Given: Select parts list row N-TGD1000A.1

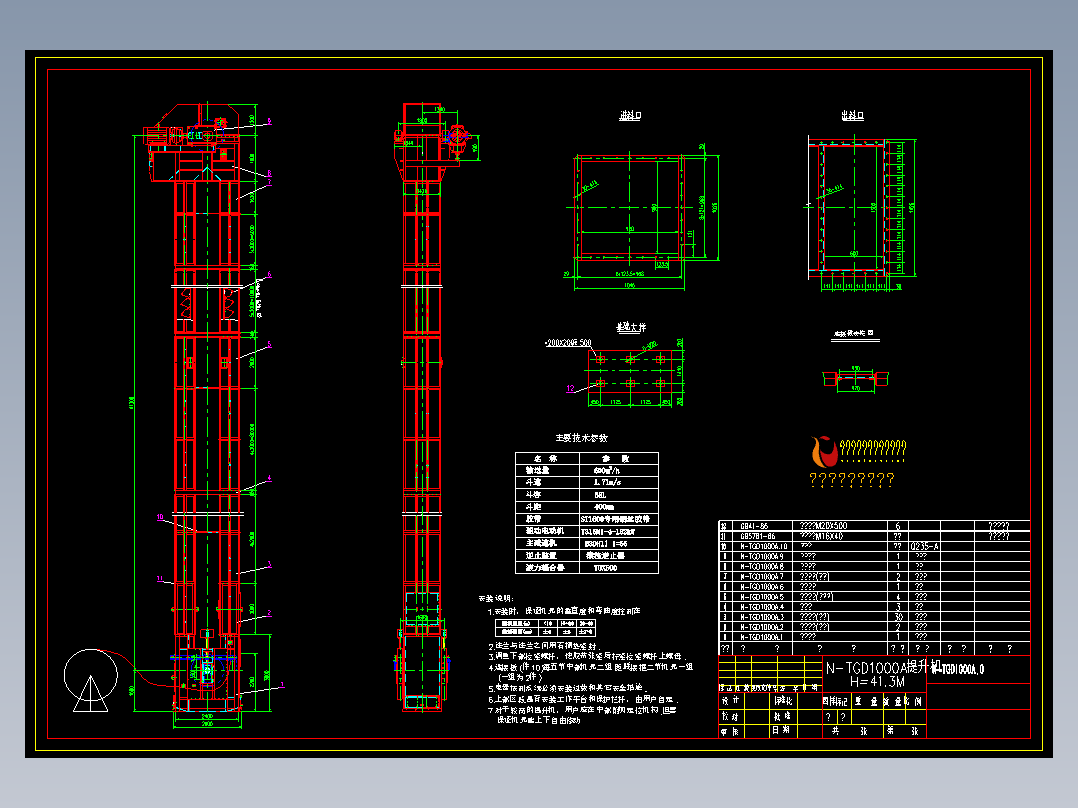Looking at the screenshot, I should click(874, 637).
